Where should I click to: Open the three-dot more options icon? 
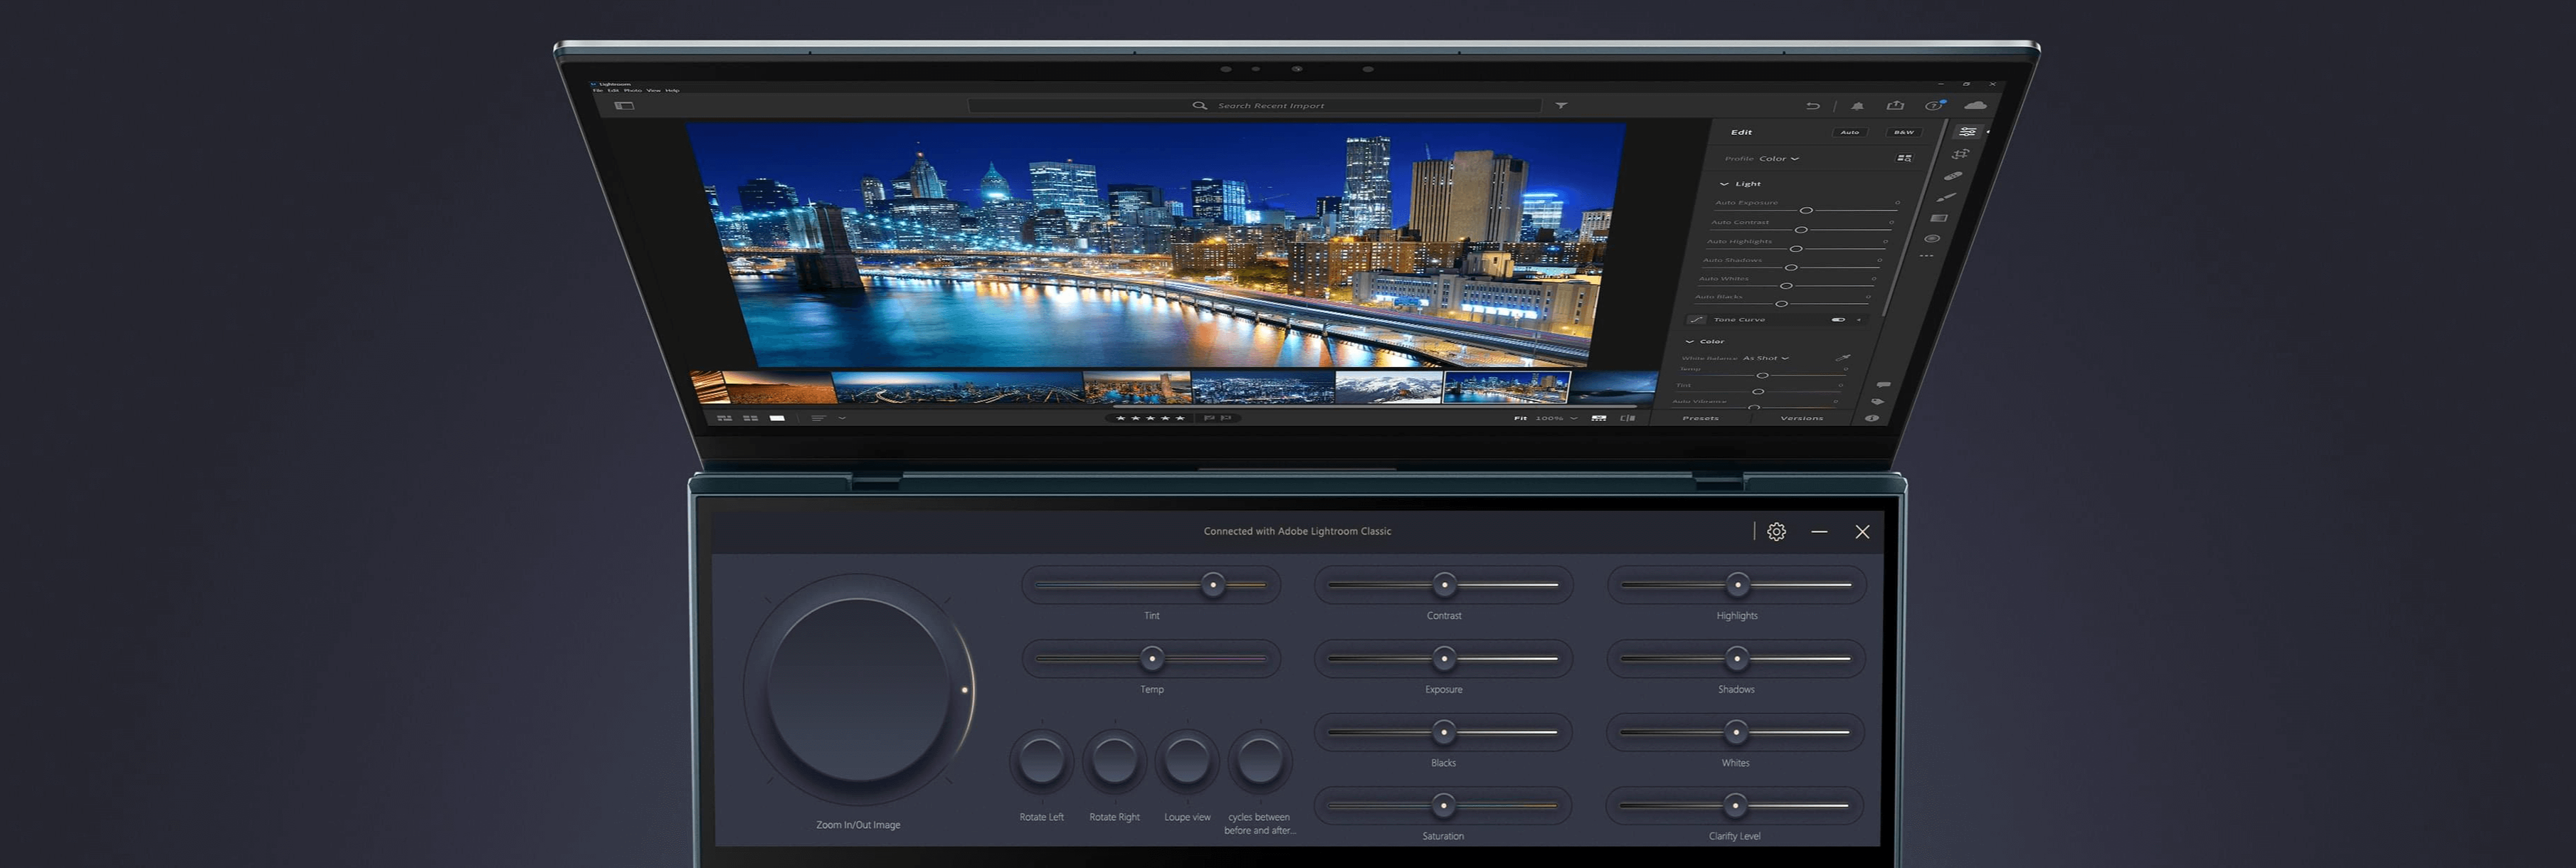[1926, 257]
